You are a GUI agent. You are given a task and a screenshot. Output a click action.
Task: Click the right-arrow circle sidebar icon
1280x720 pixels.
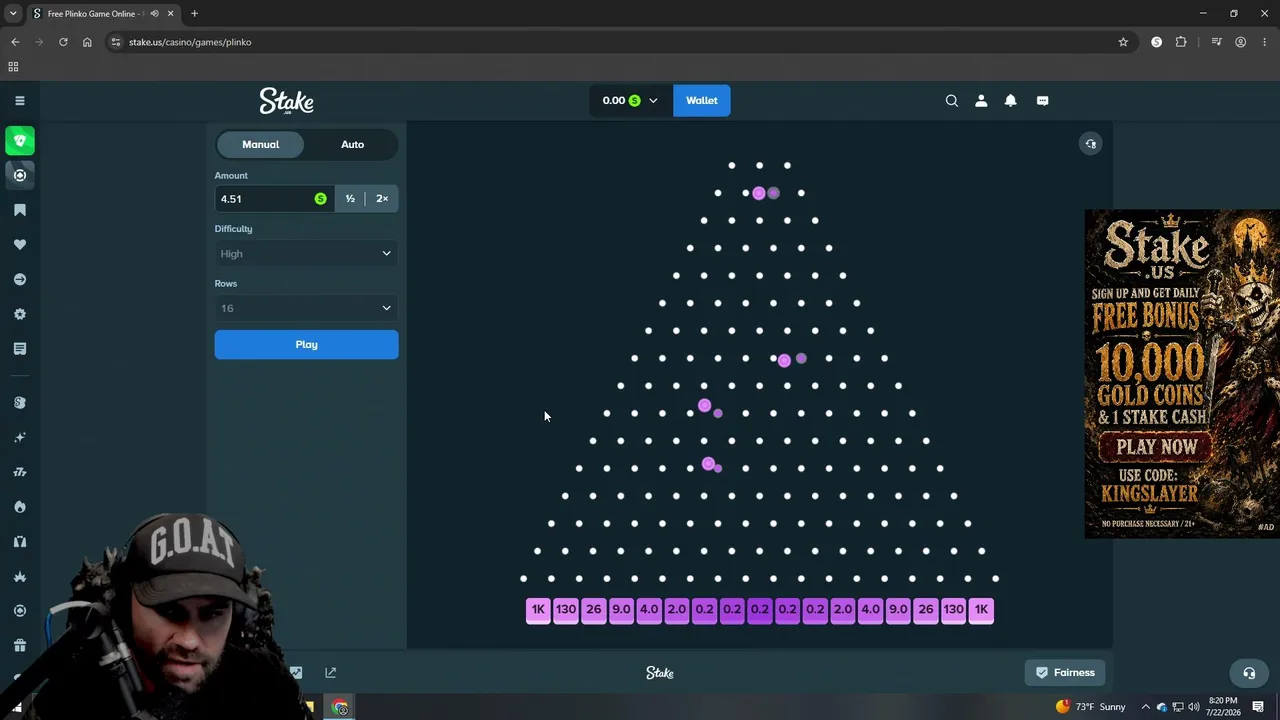[20, 279]
